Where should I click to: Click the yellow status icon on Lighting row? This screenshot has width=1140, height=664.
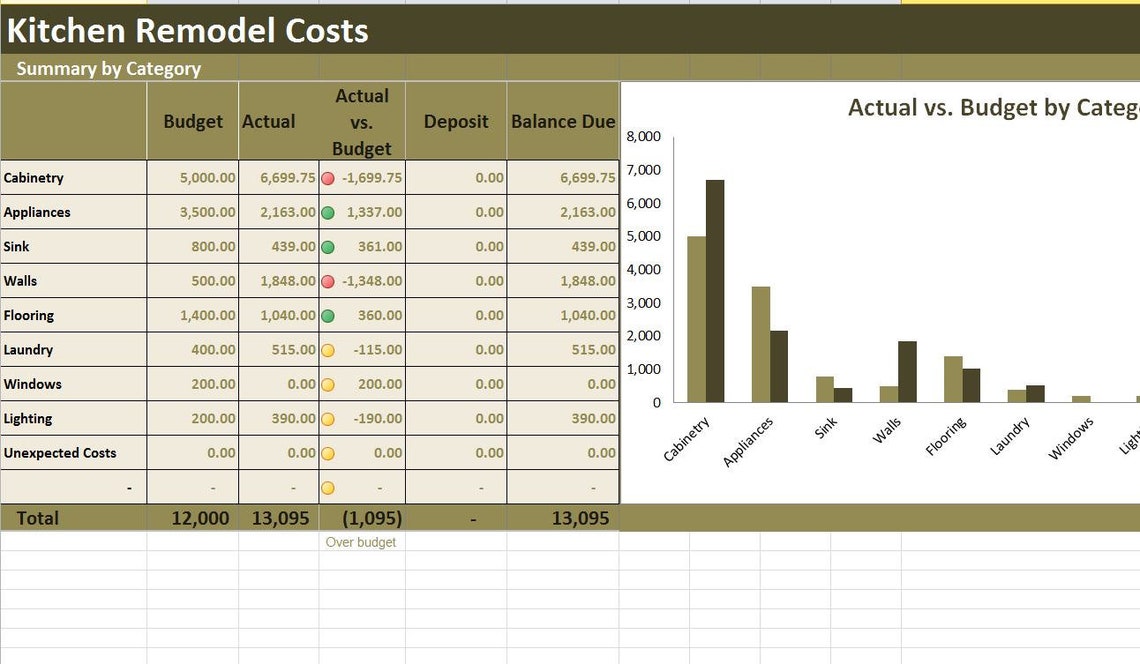coord(327,418)
